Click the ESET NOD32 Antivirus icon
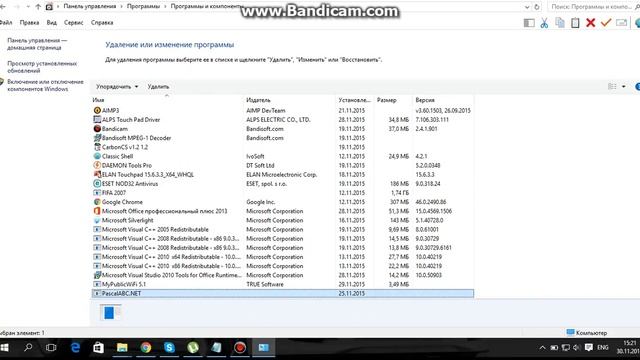 [x=97, y=184]
